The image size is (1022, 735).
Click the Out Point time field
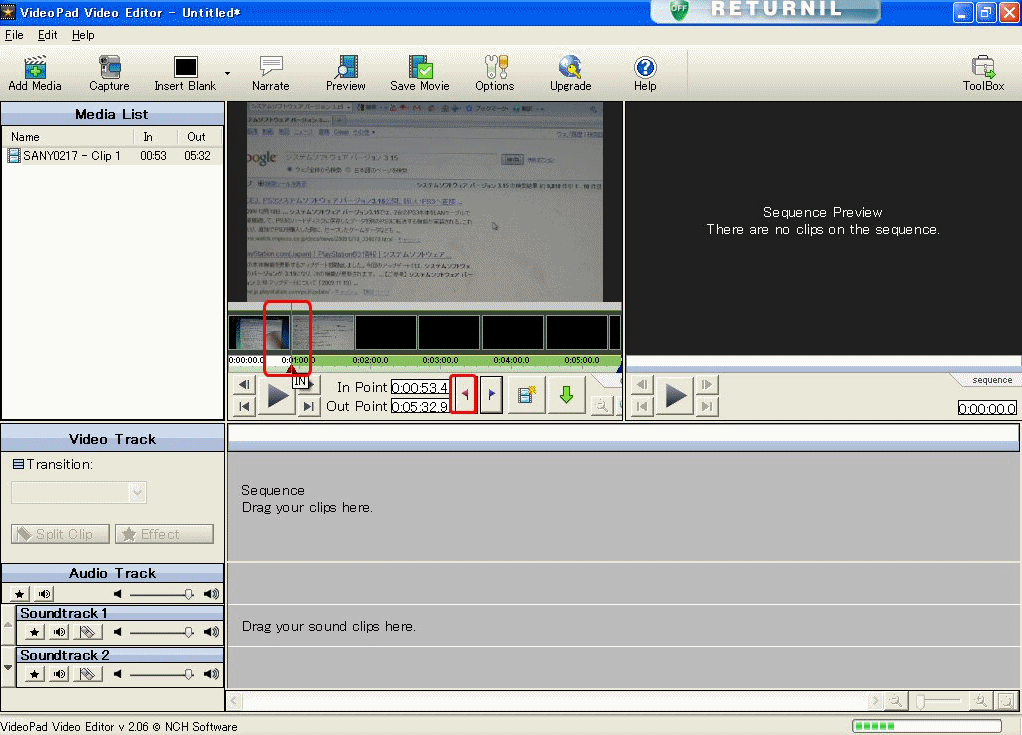point(420,407)
